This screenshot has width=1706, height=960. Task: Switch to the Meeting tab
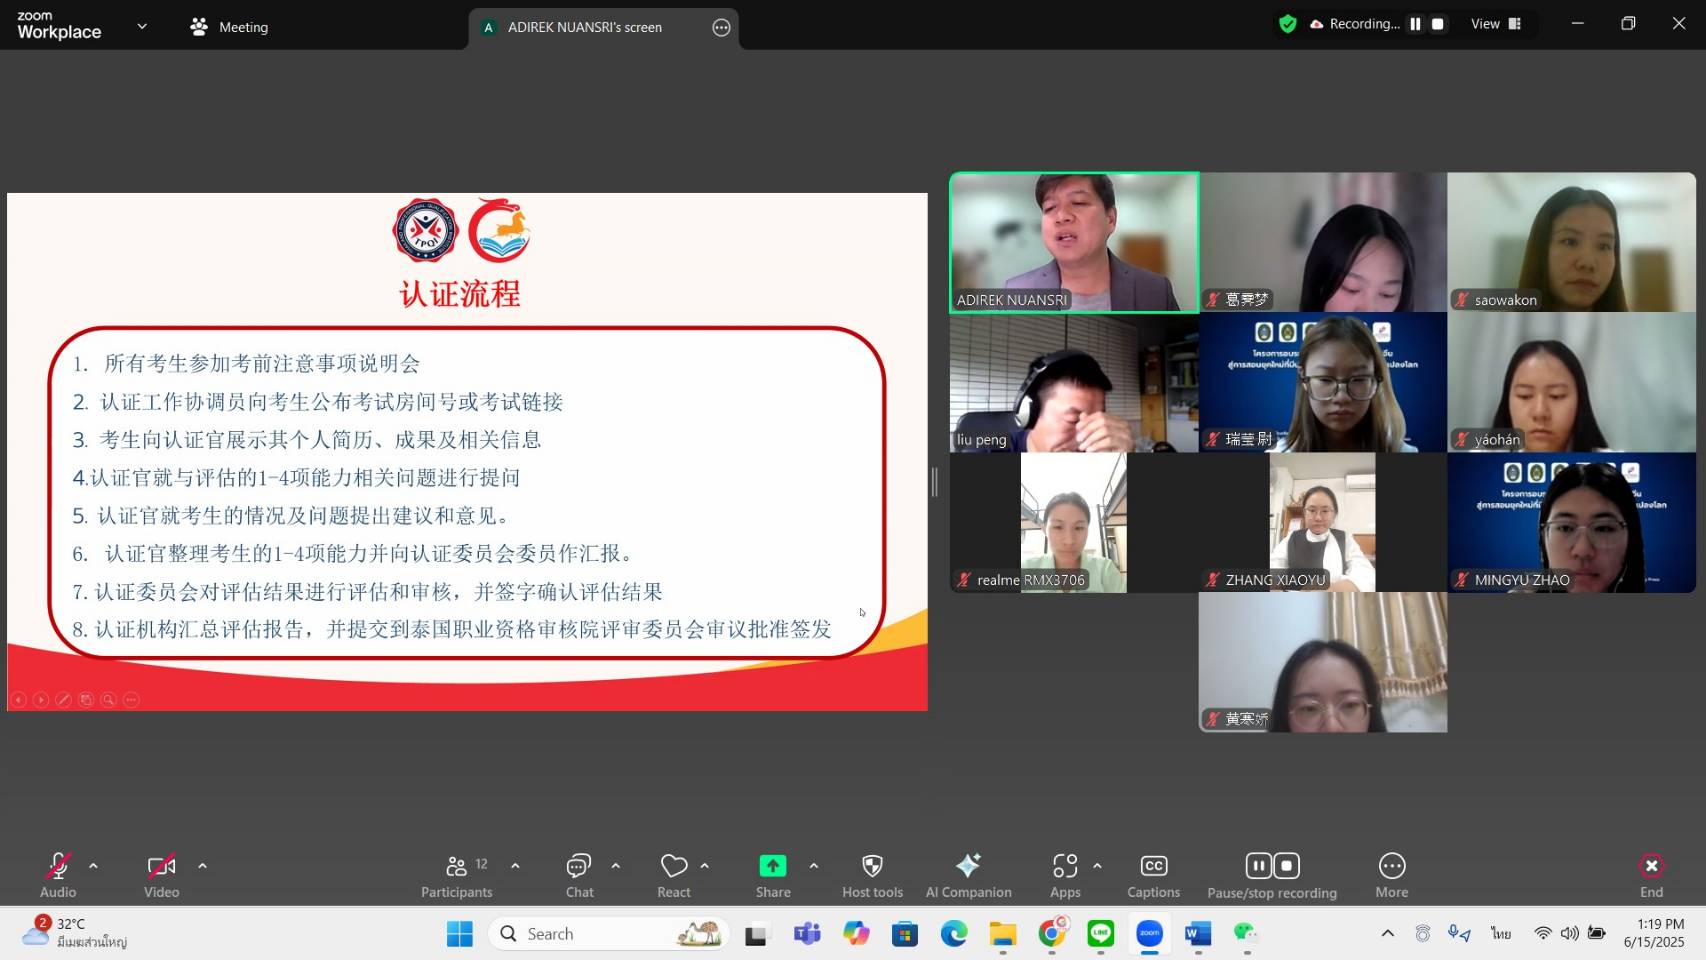click(230, 27)
